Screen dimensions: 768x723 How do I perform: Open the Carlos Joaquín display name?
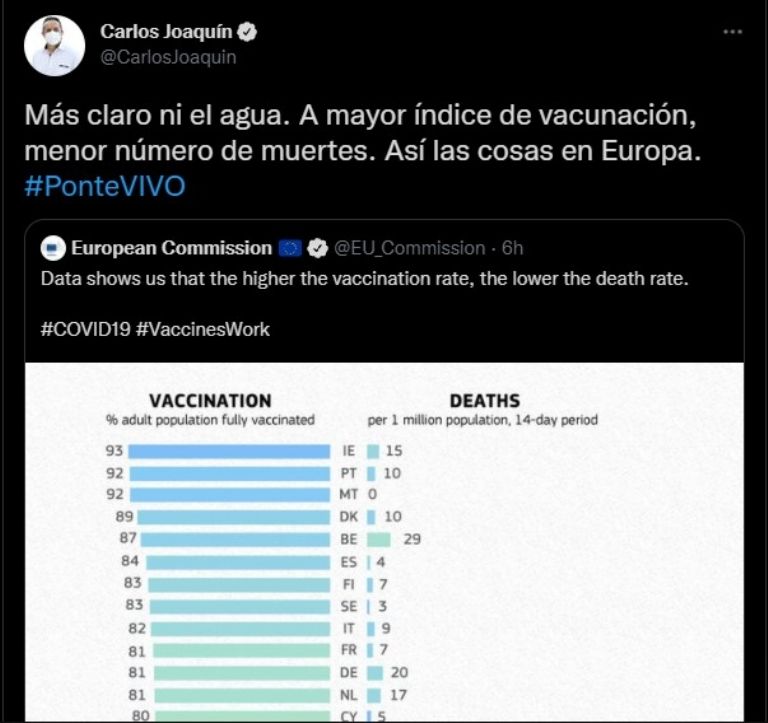pos(166,31)
